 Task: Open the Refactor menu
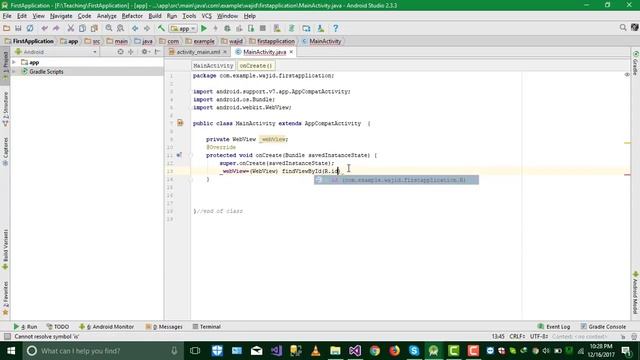132,16
